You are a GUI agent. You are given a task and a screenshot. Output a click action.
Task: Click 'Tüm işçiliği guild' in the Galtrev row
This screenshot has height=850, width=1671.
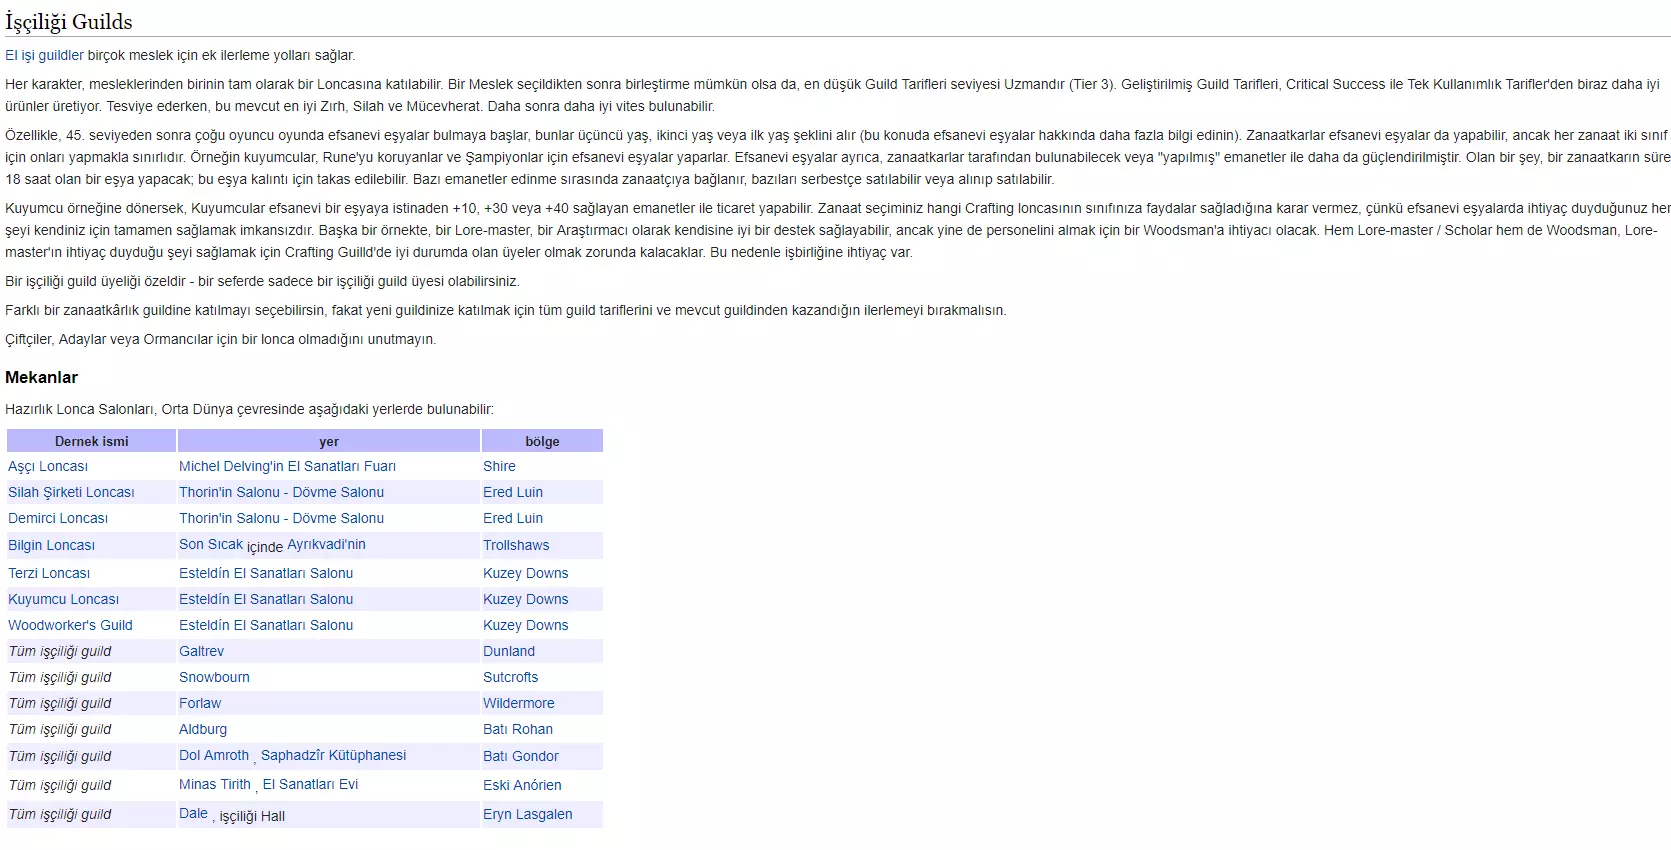click(x=60, y=651)
